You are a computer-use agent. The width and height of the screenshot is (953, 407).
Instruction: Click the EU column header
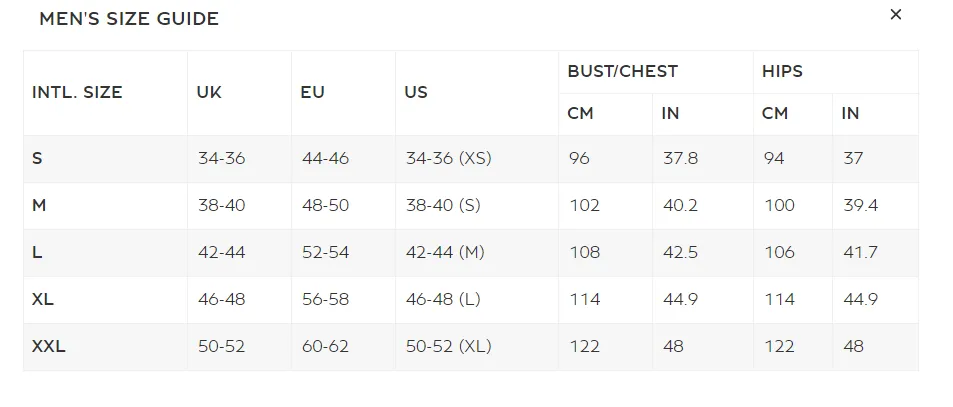coord(313,92)
